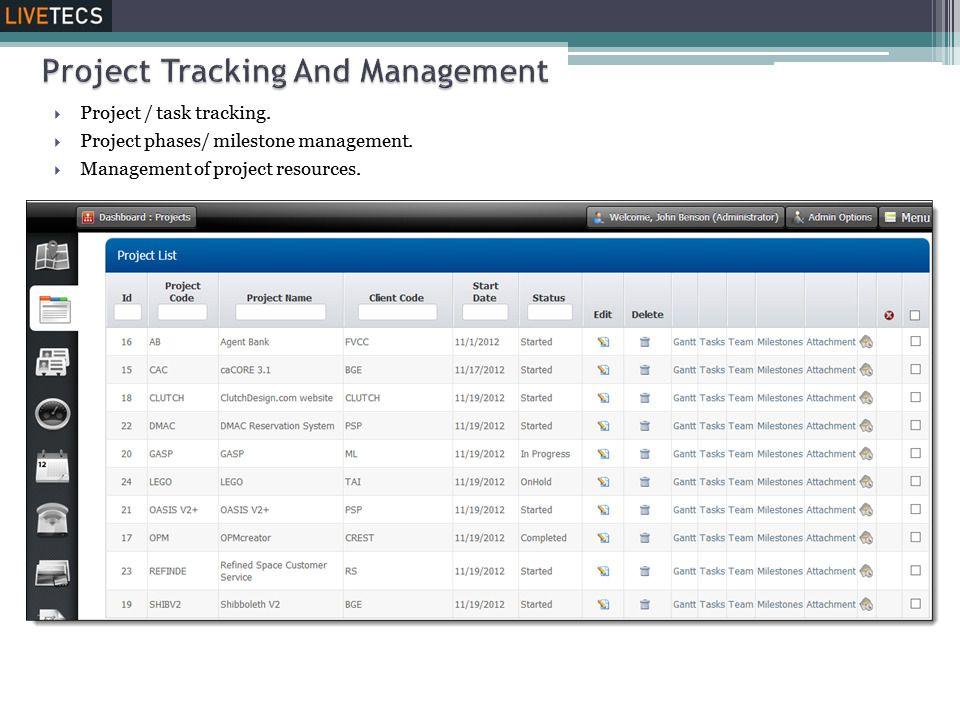Click the '11/17/2012' date cell
The height and width of the screenshot is (720, 960).
pos(479,370)
